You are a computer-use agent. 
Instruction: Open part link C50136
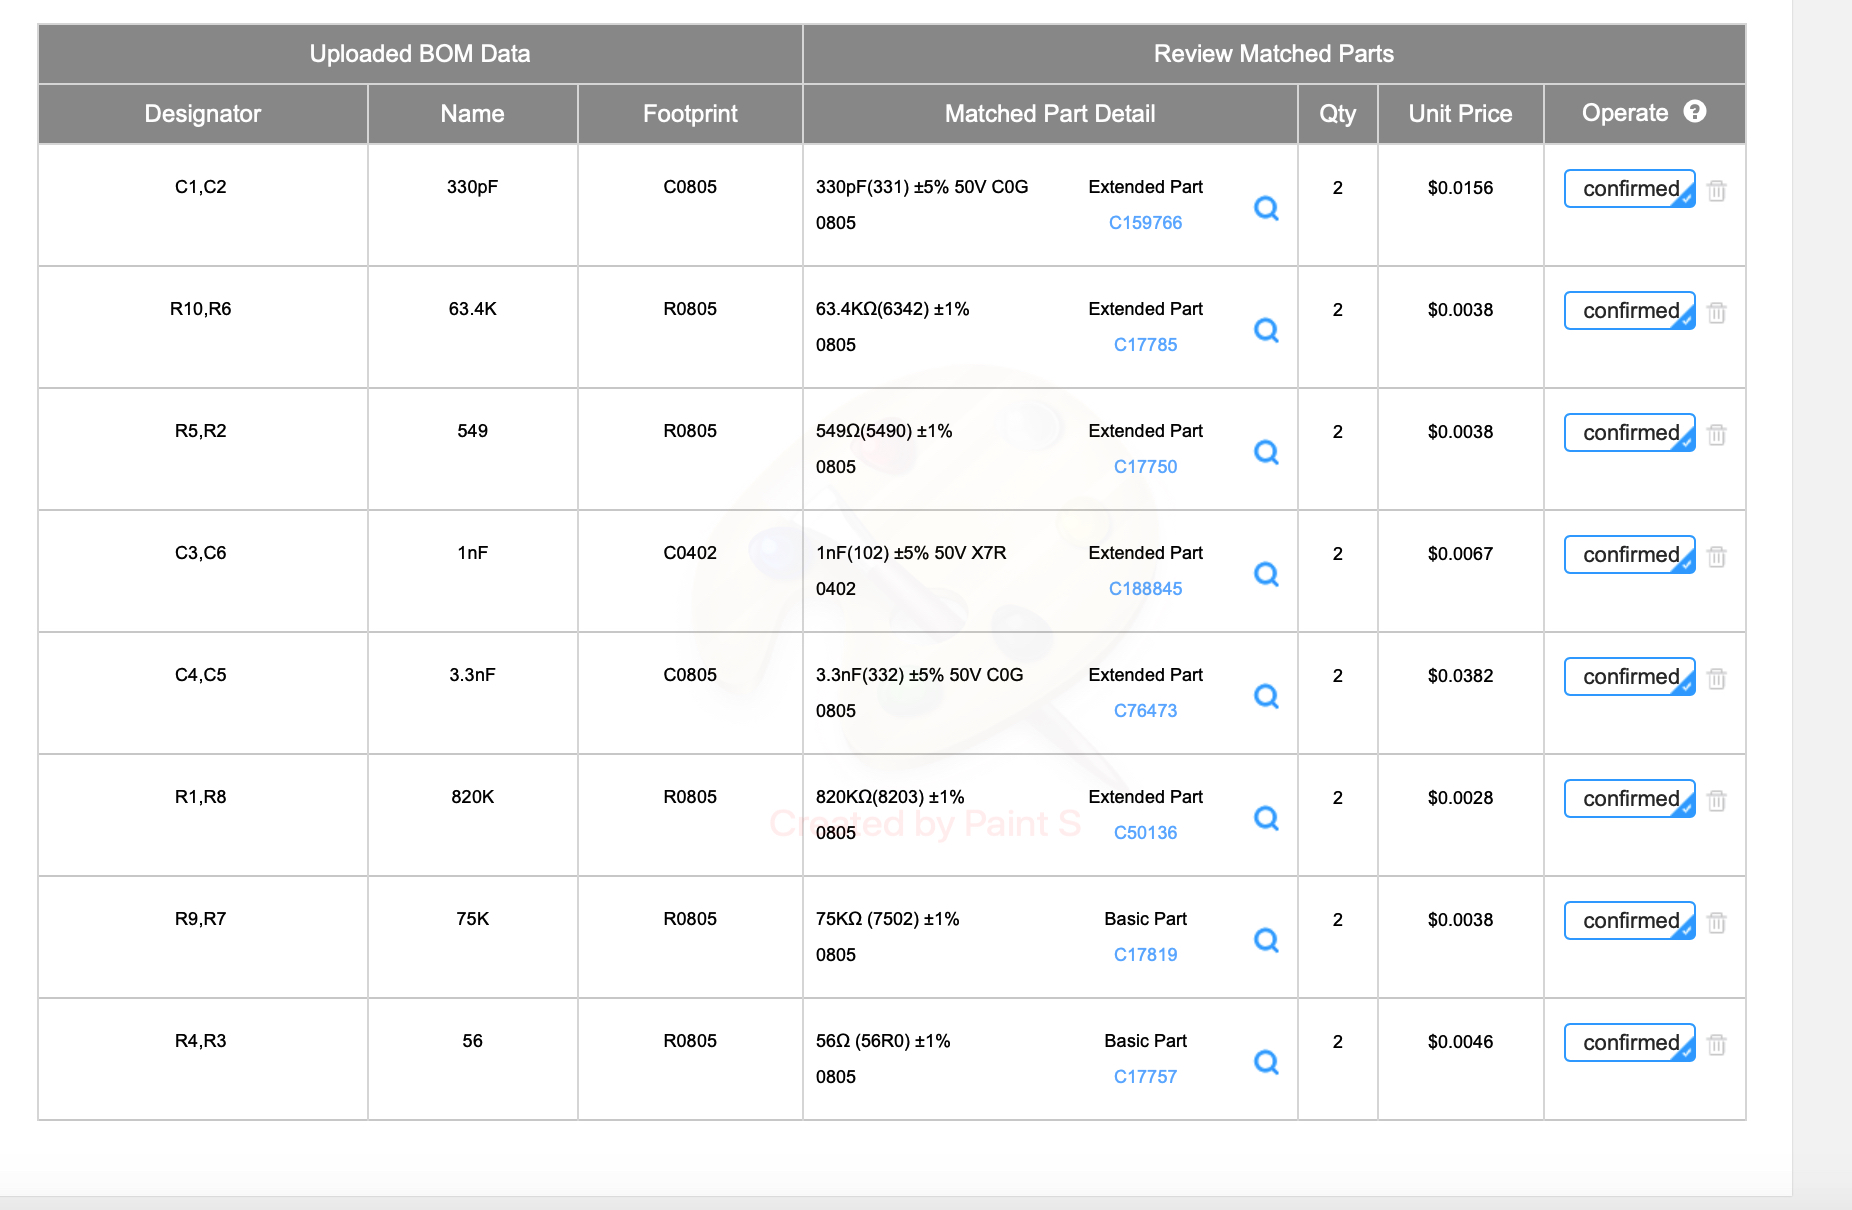[x=1145, y=833]
